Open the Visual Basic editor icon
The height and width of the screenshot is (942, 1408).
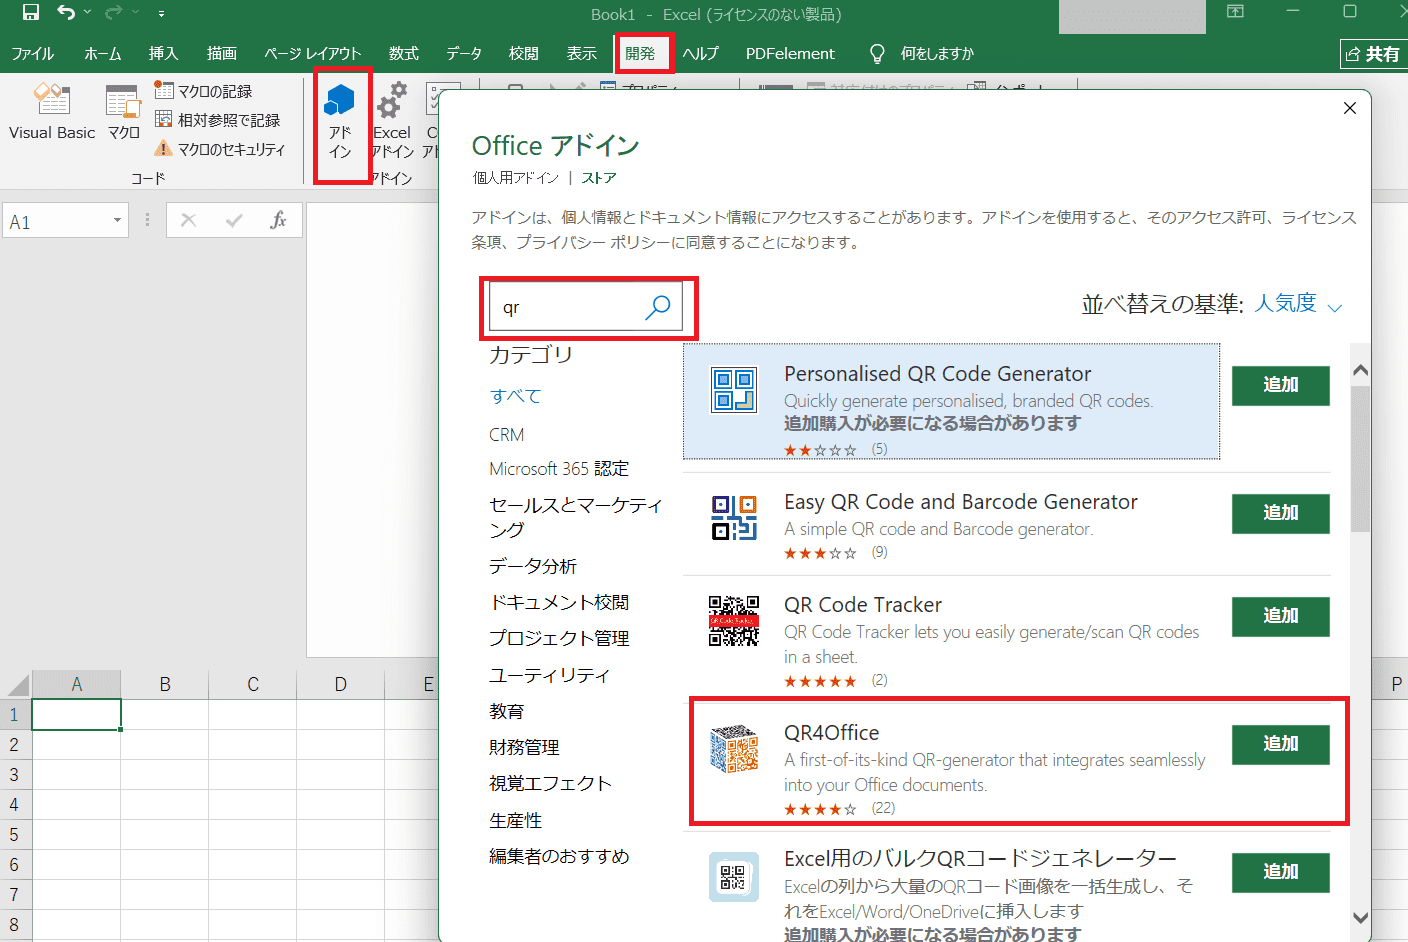pos(52,101)
